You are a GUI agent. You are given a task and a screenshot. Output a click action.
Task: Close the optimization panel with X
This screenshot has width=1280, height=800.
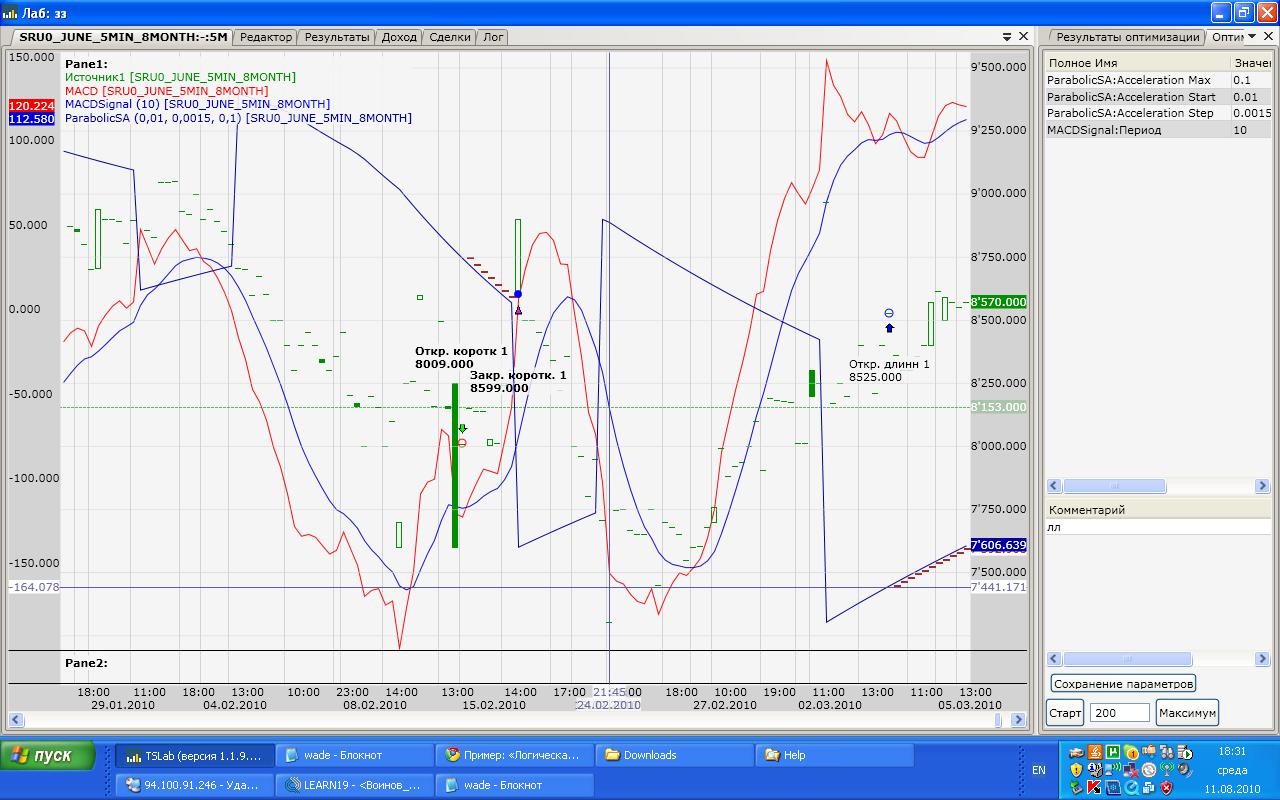[1267, 36]
